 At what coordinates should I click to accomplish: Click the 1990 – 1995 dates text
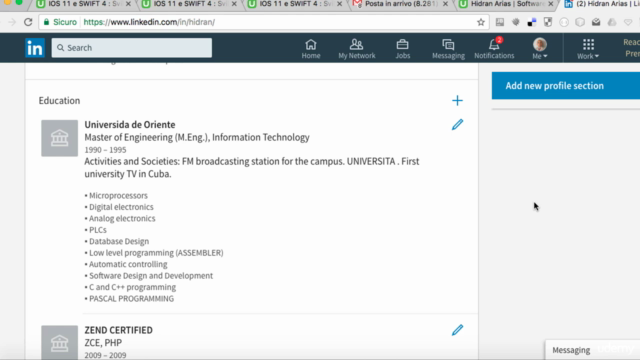[x=105, y=150]
